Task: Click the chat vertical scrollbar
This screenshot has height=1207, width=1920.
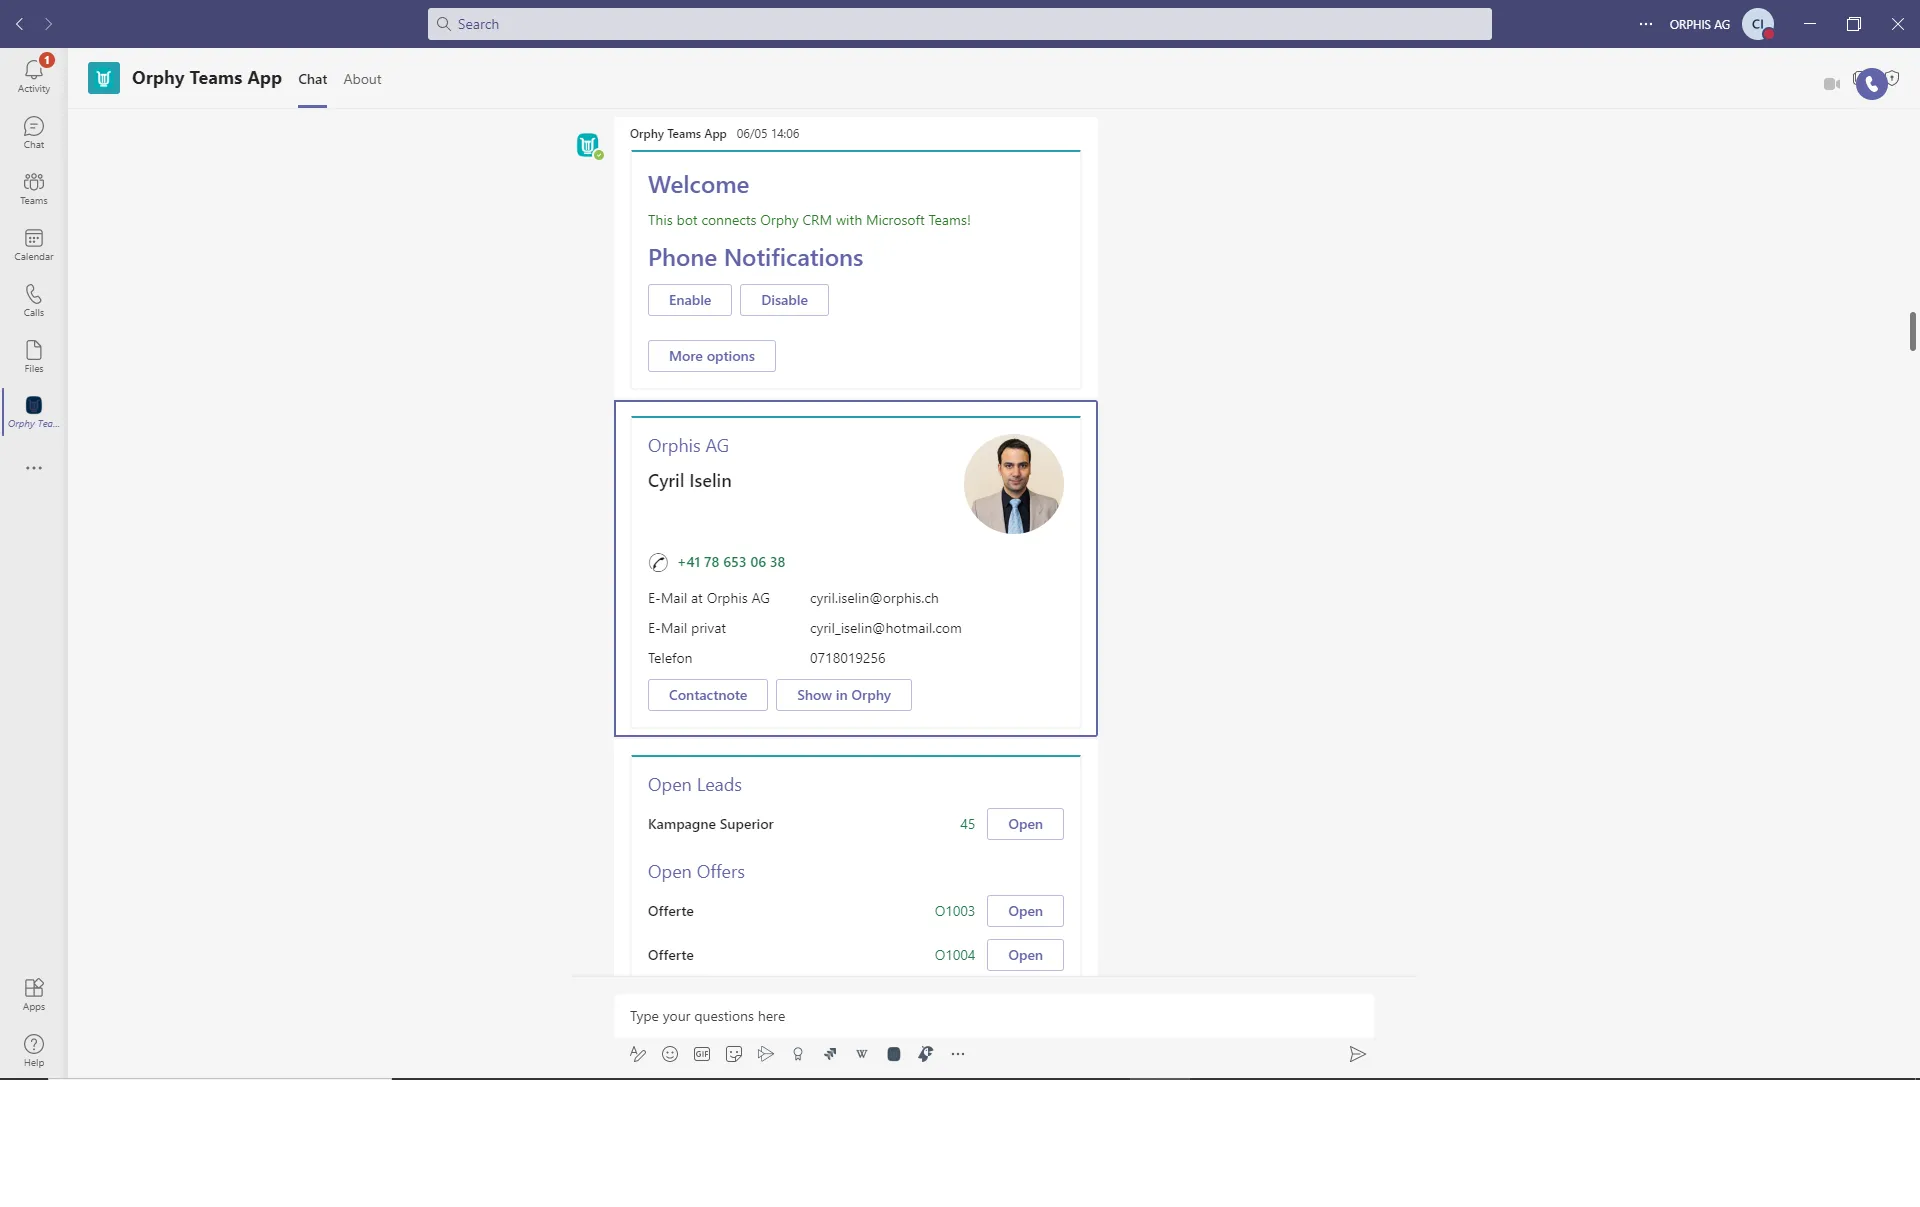Action: 1912,331
